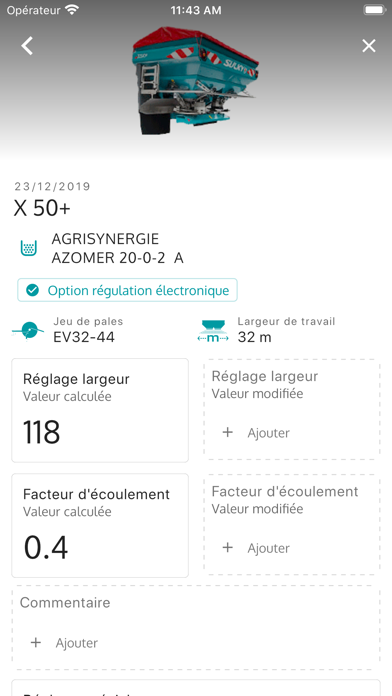Tap the Jeu de pales vane icon

28,331
